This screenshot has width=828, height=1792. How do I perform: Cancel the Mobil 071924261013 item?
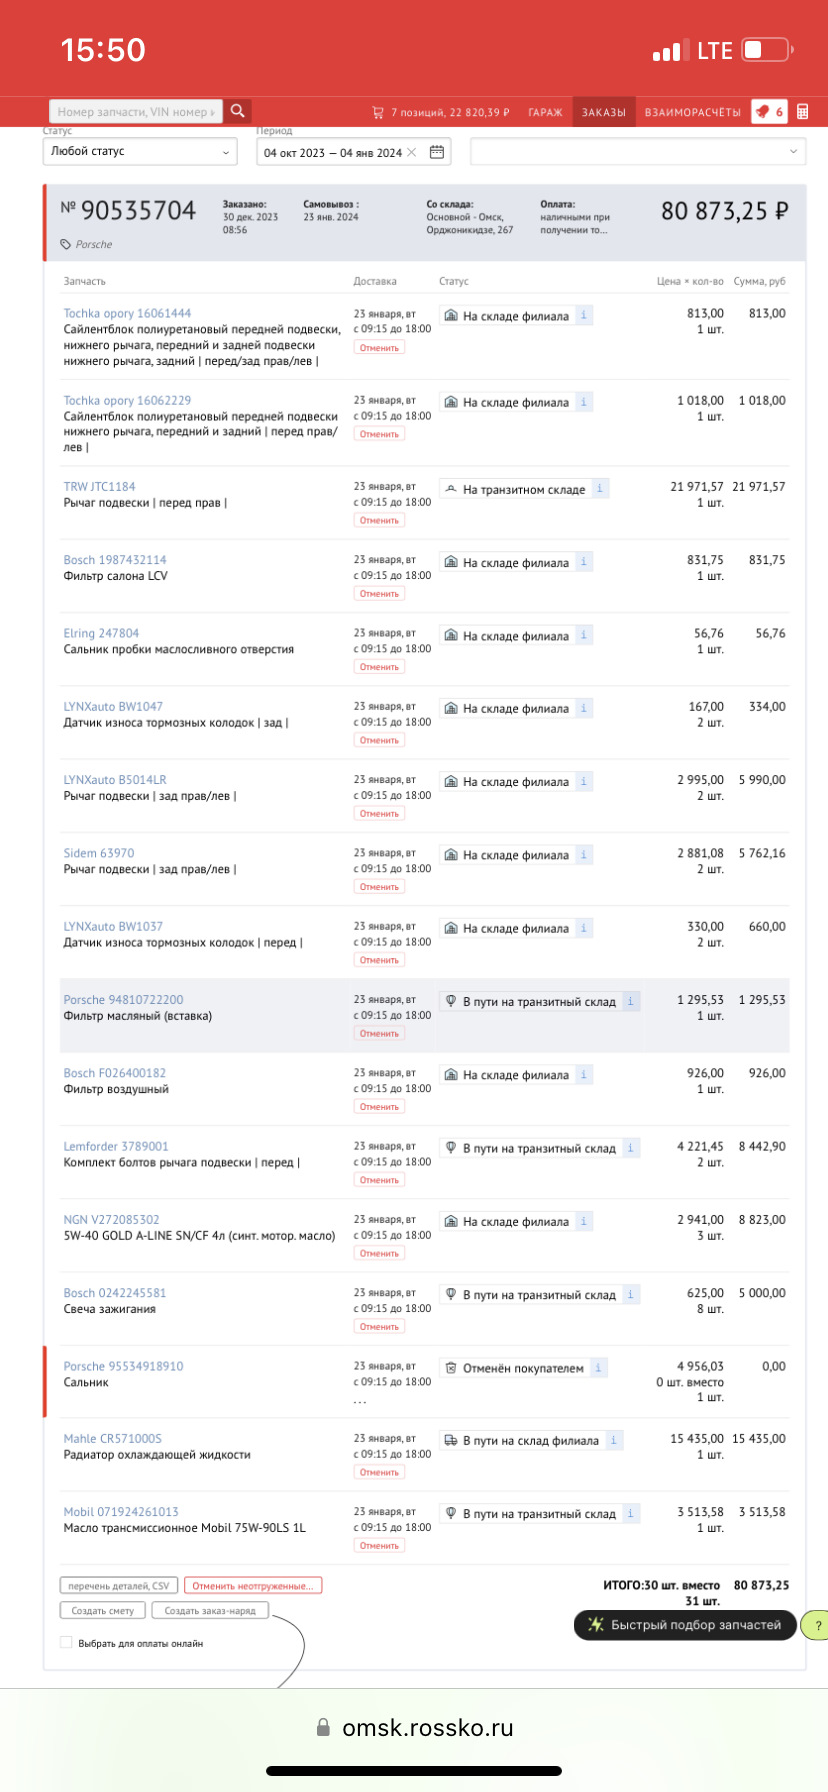pyautogui.click(x=379, y=1546)
